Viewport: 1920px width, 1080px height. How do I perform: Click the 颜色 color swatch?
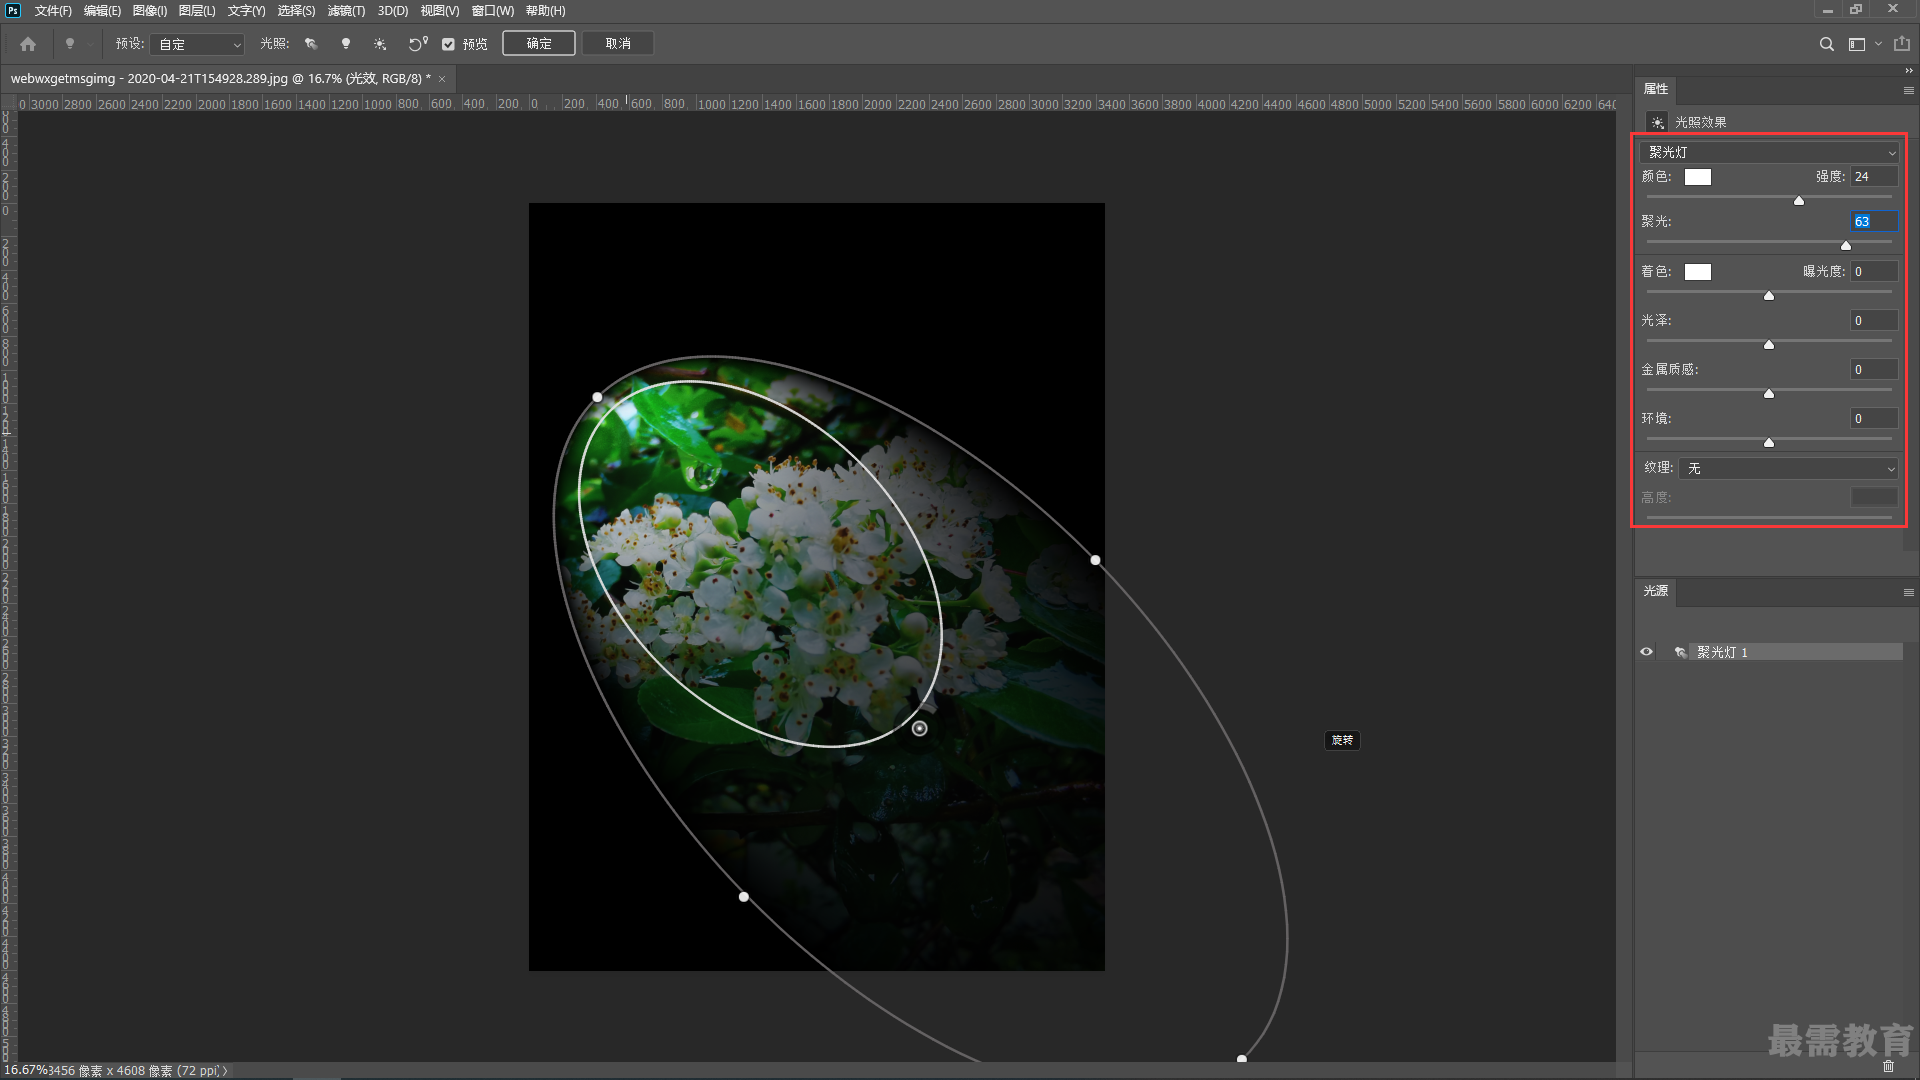(x=1698, y=177)
